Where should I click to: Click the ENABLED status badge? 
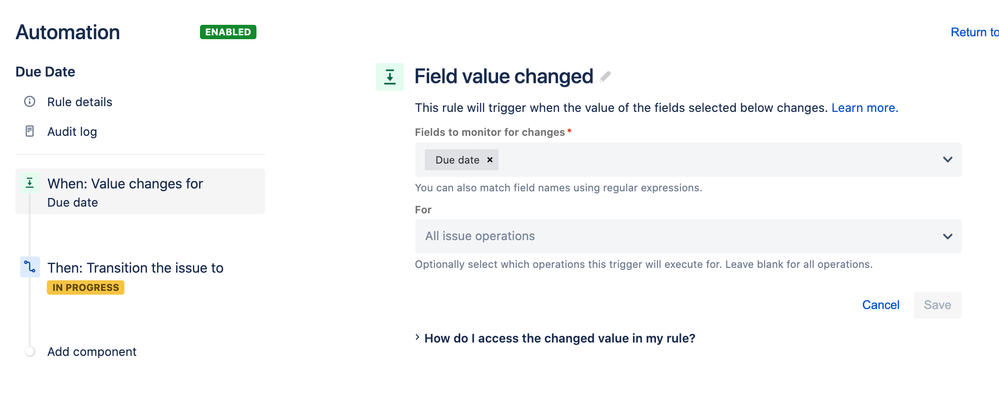pyautogui.click(x=228, y=32)
